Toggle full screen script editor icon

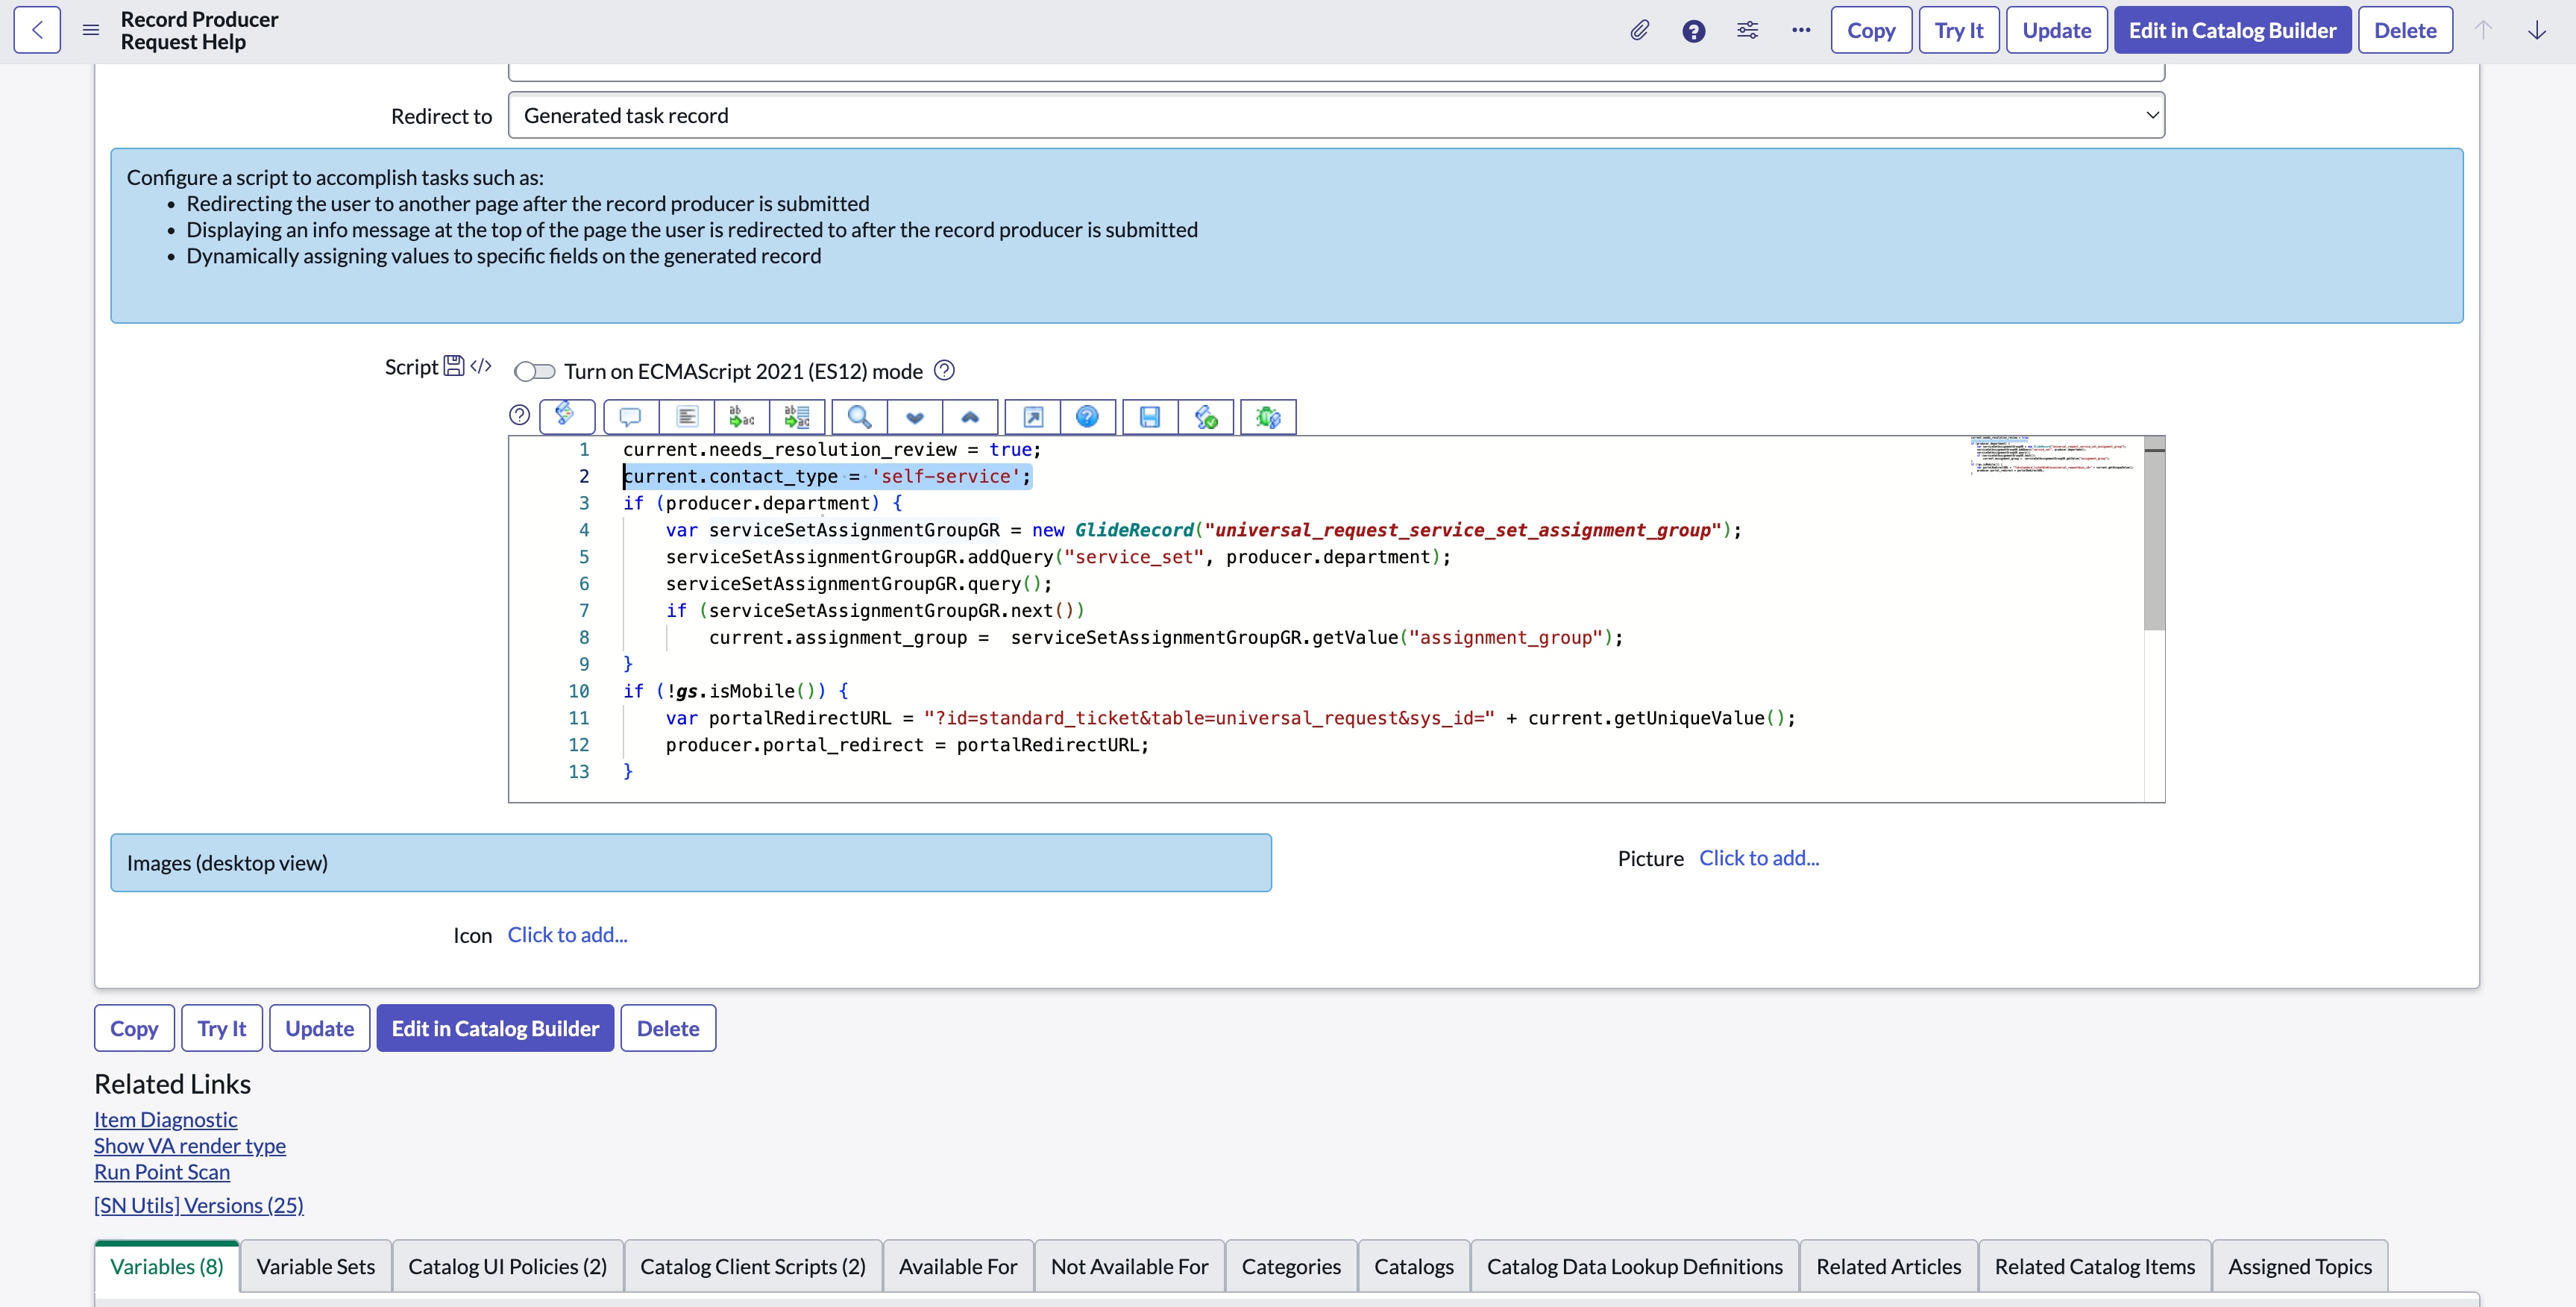pyautogui.click(x=1033, y=417)
